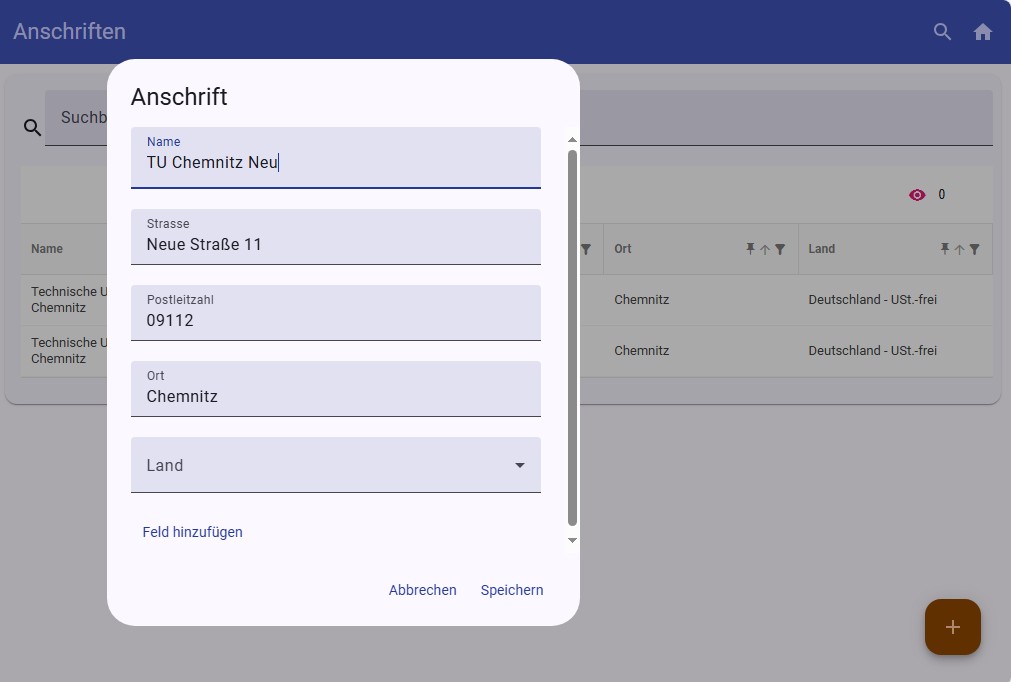Image resolution: width=1011 pixels, height=682 pixels.
Task: Select the Chemnitz Ort cell in the second row
Action: (642, 351)
